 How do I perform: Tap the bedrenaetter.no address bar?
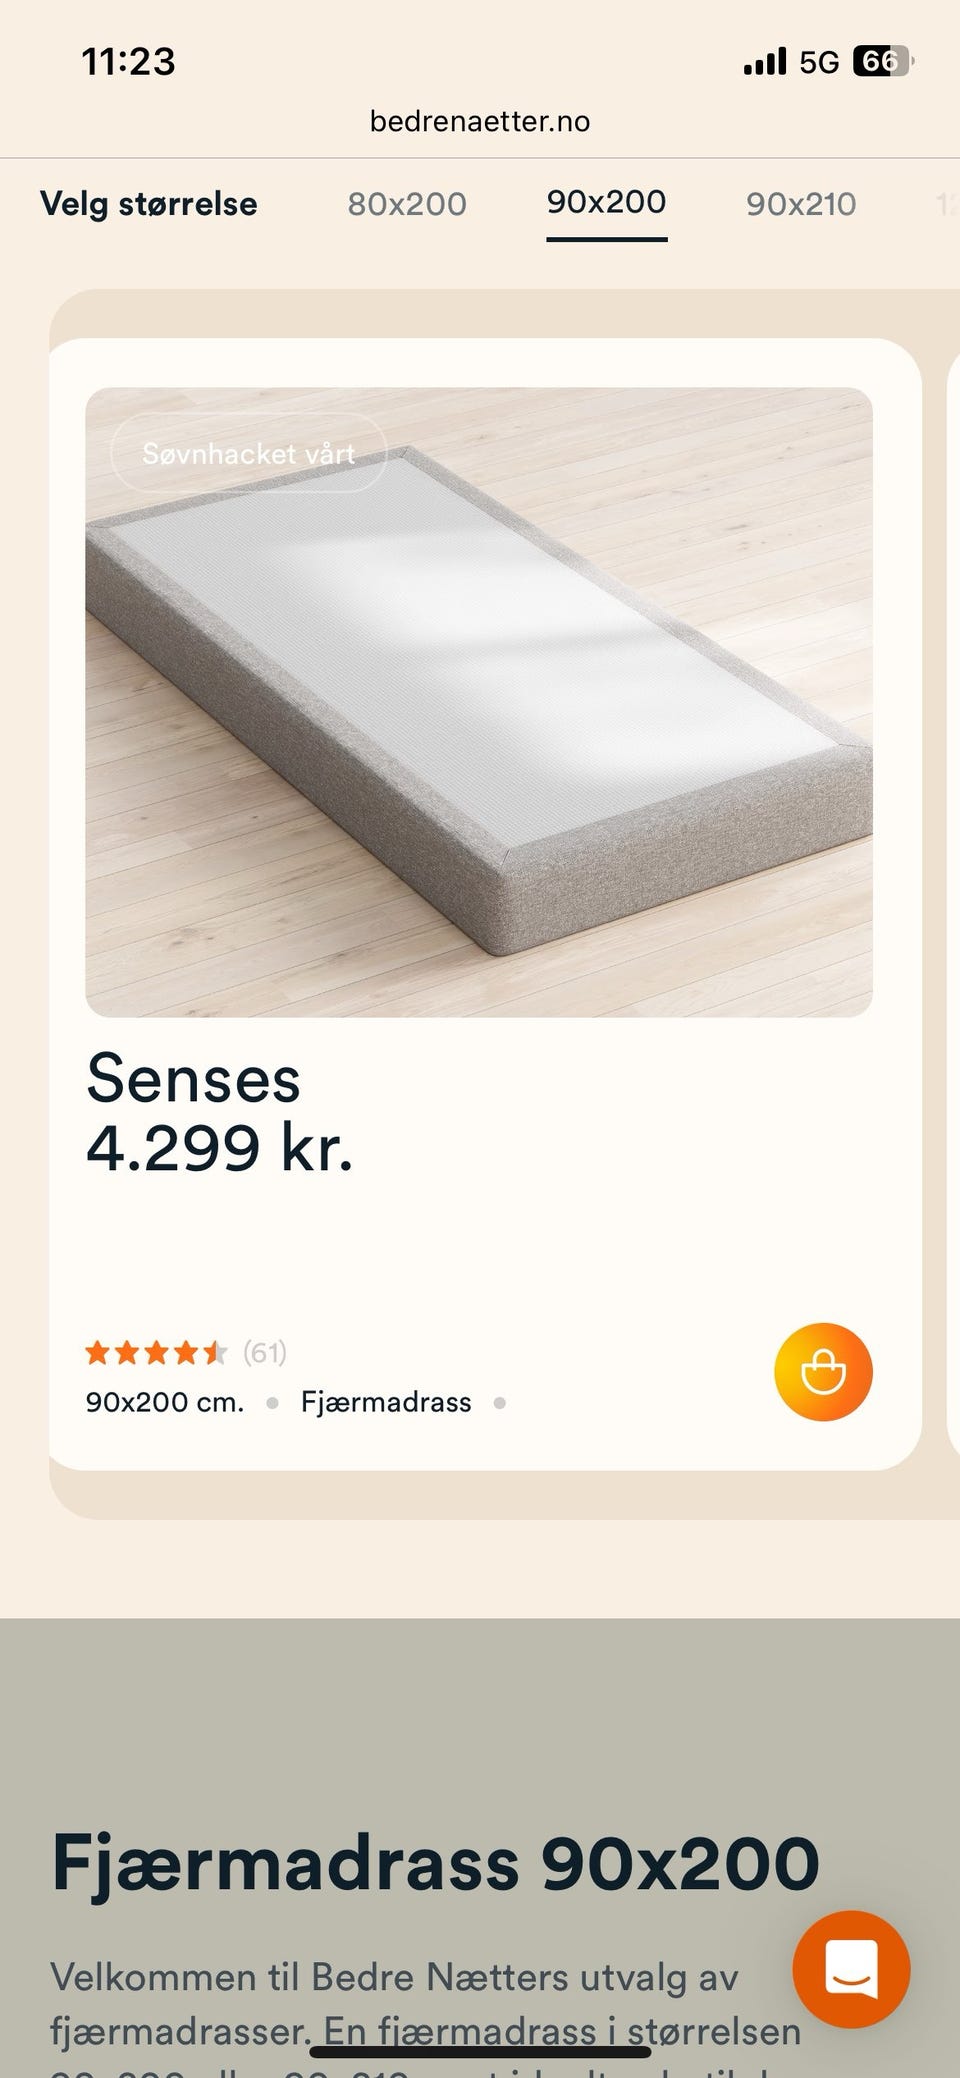pyautogui.click(x=480, y=121)
